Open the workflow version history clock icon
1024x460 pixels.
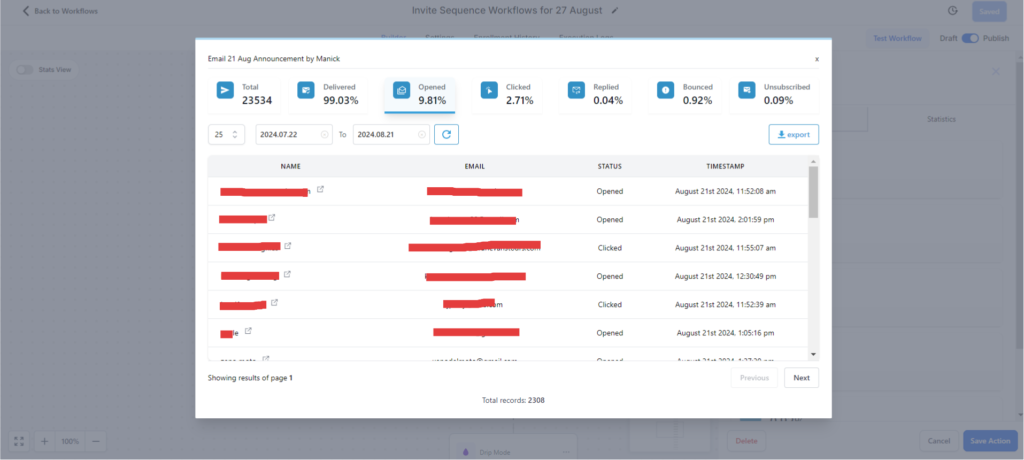(x=952, y=11)
